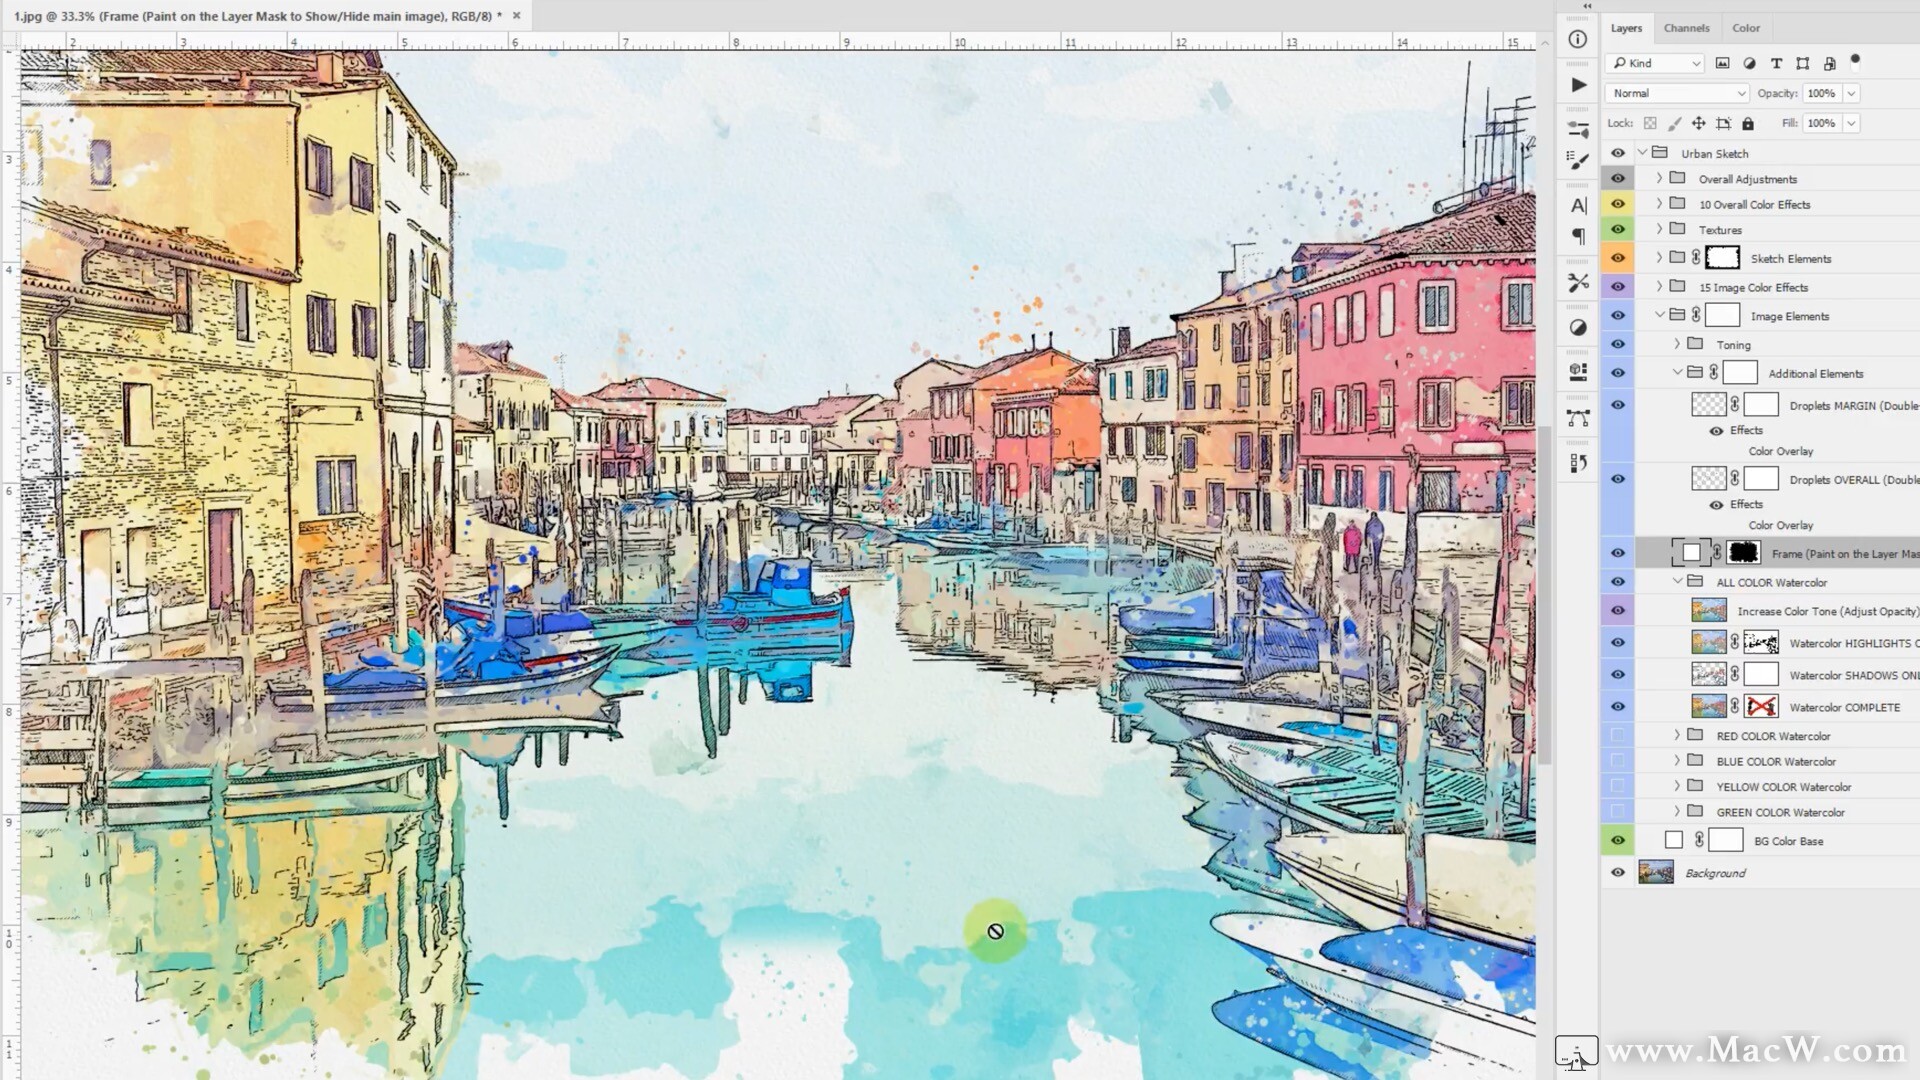Switch to the Color tab
1920x1080 pixels.
pos(1746,28)
